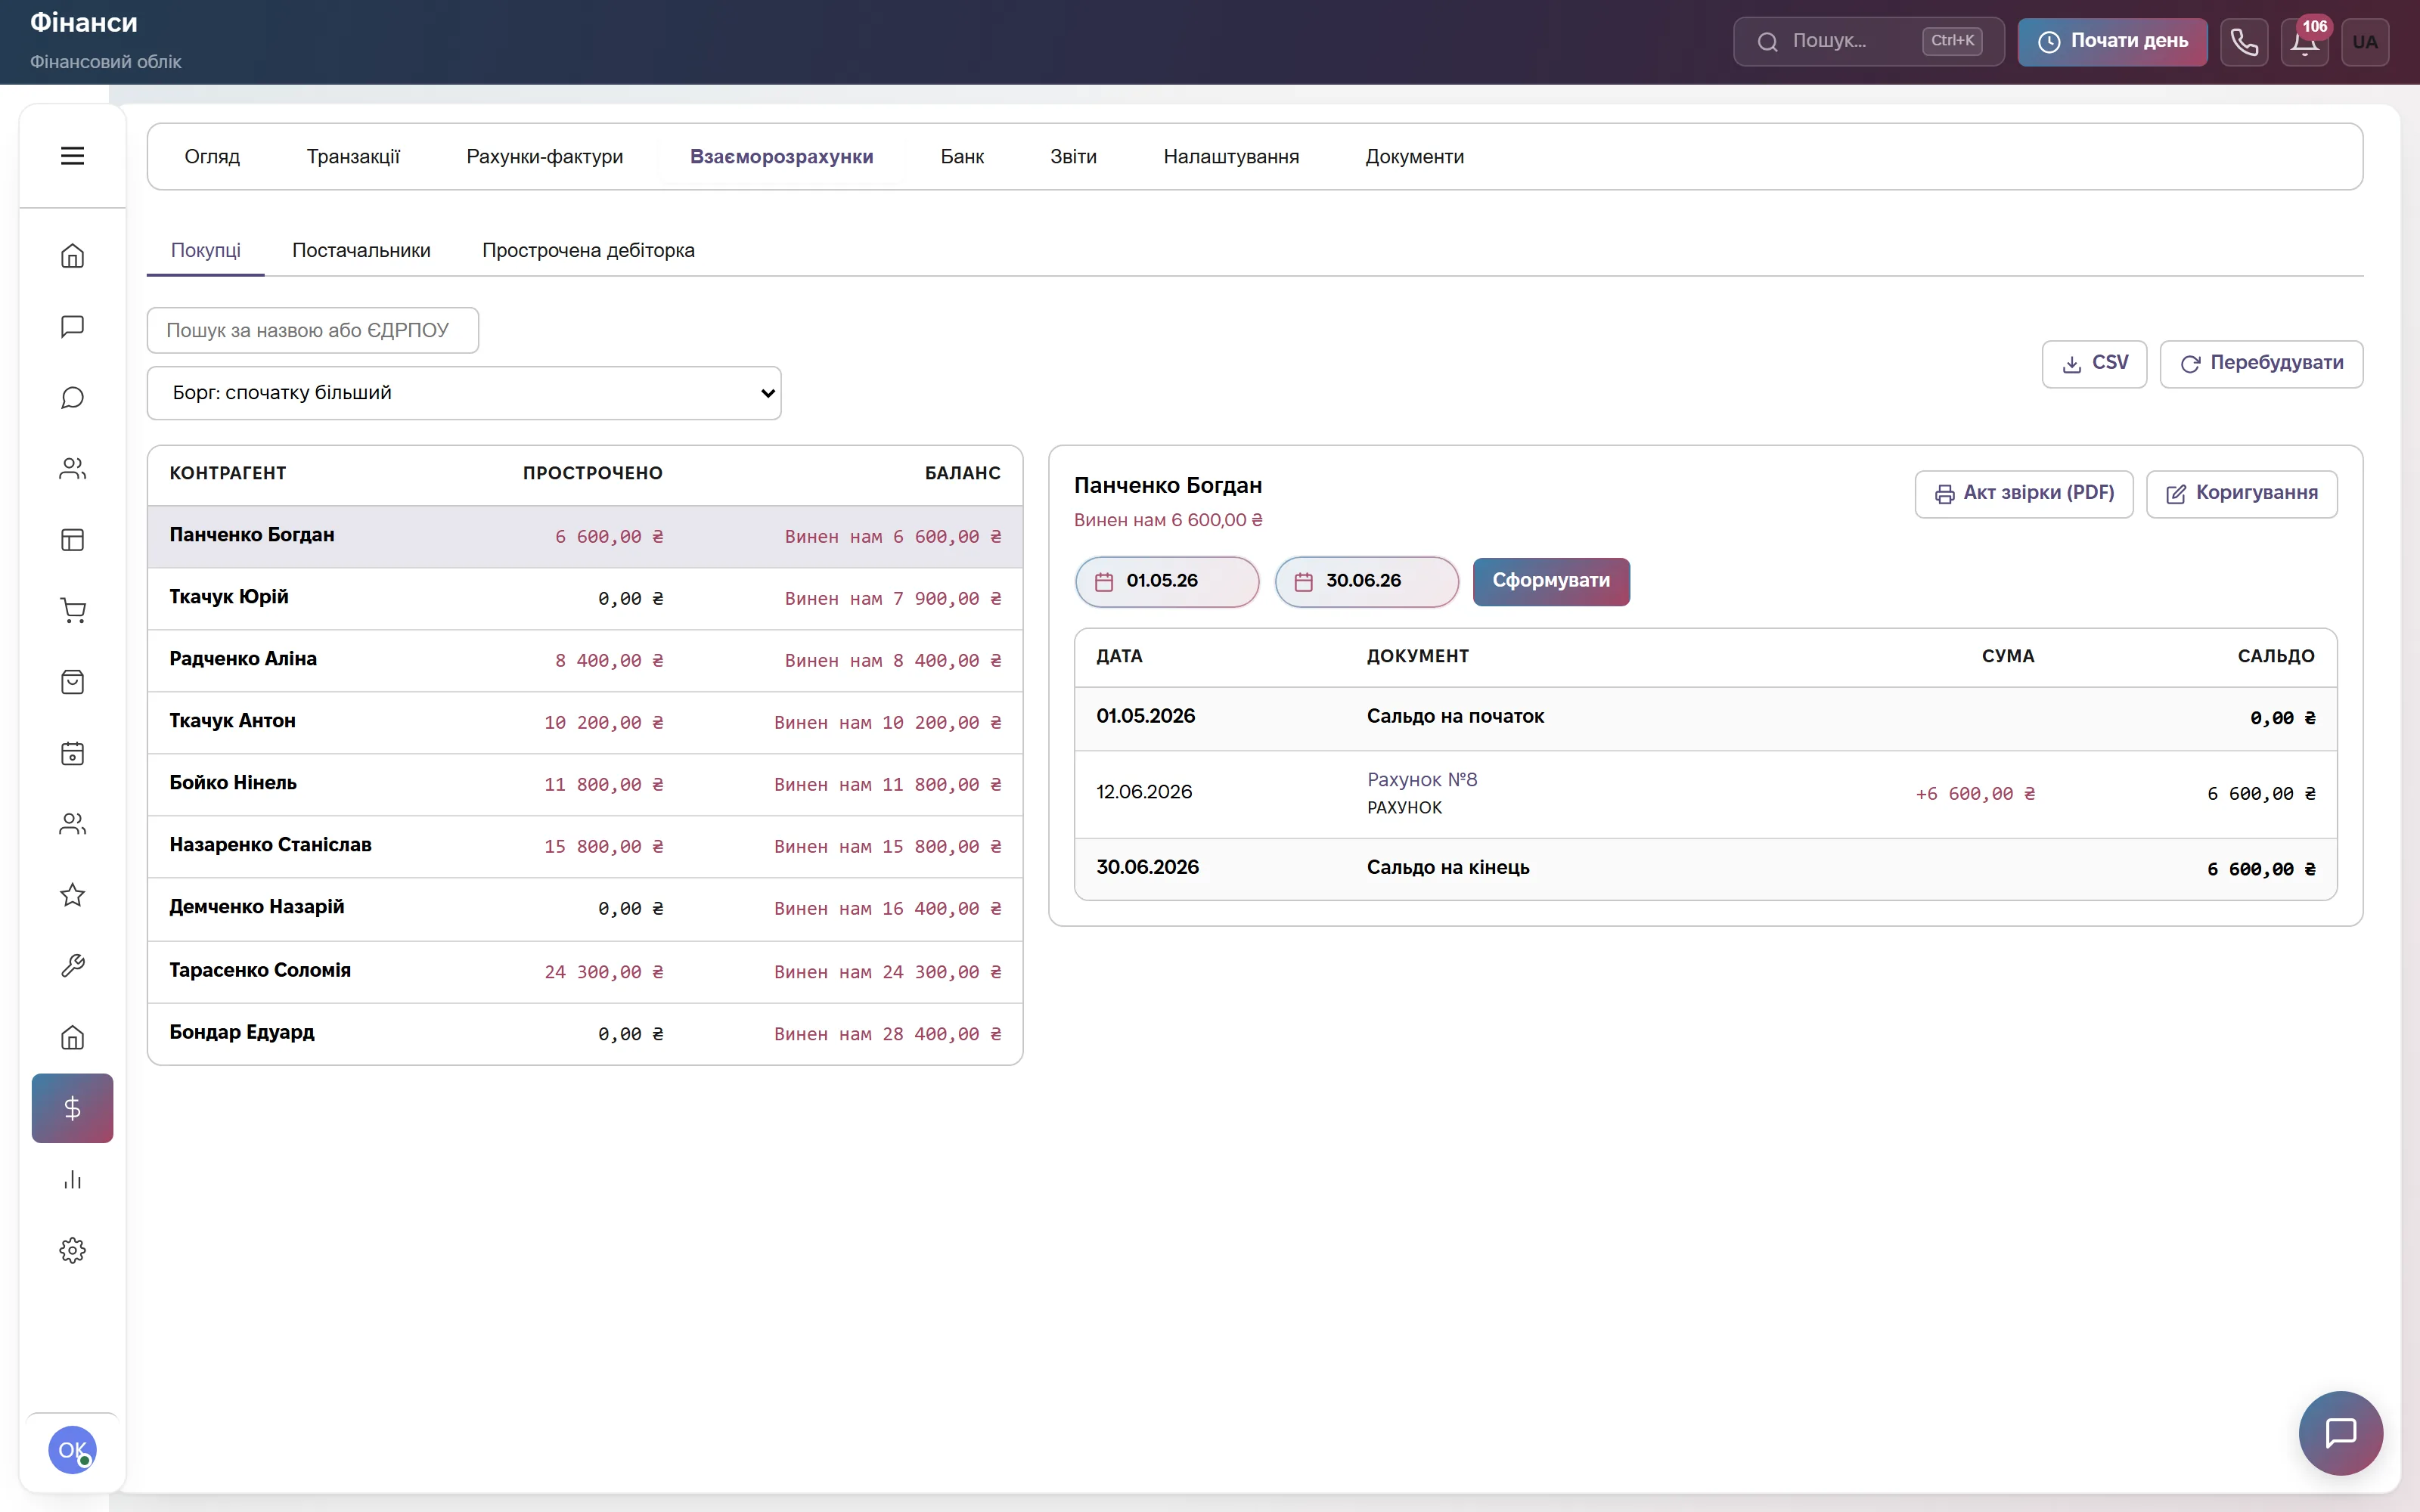Select the Назаренко Станіслав row
The image size is (2420, 1512).
coord(585,846)
